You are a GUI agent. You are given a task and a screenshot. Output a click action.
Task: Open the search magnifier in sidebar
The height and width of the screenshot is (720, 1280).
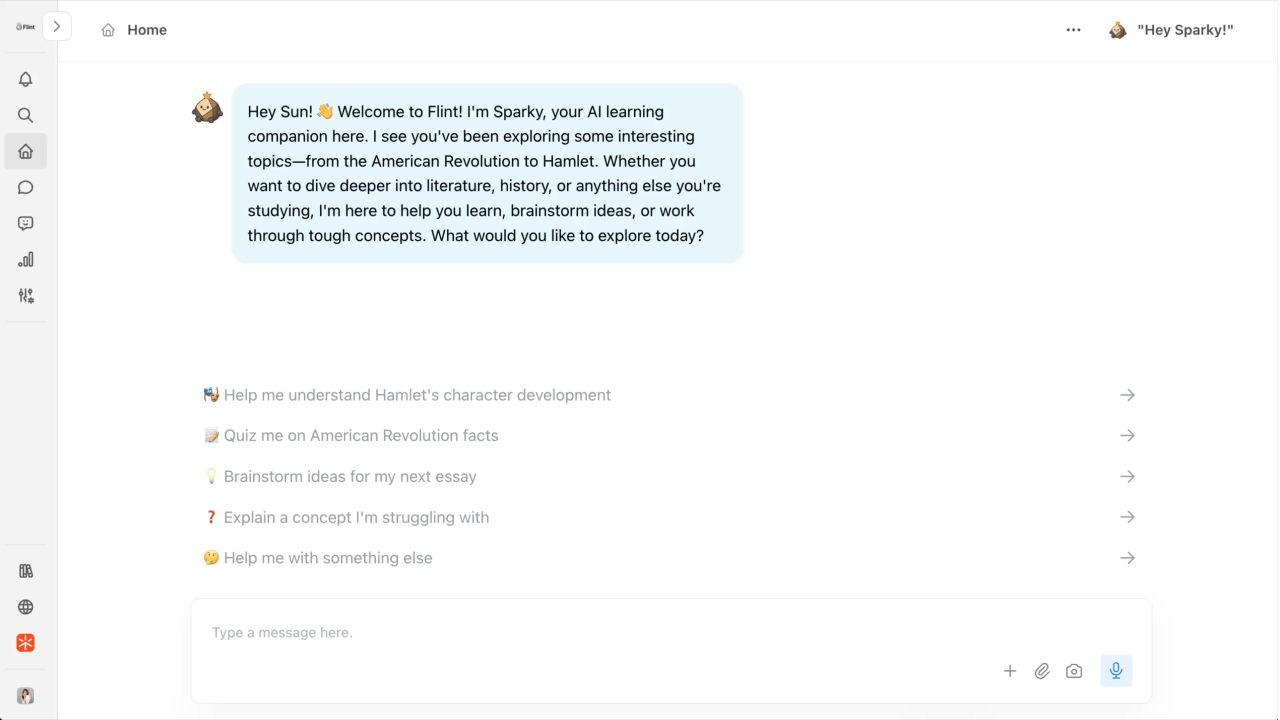(x=26, y=115)
